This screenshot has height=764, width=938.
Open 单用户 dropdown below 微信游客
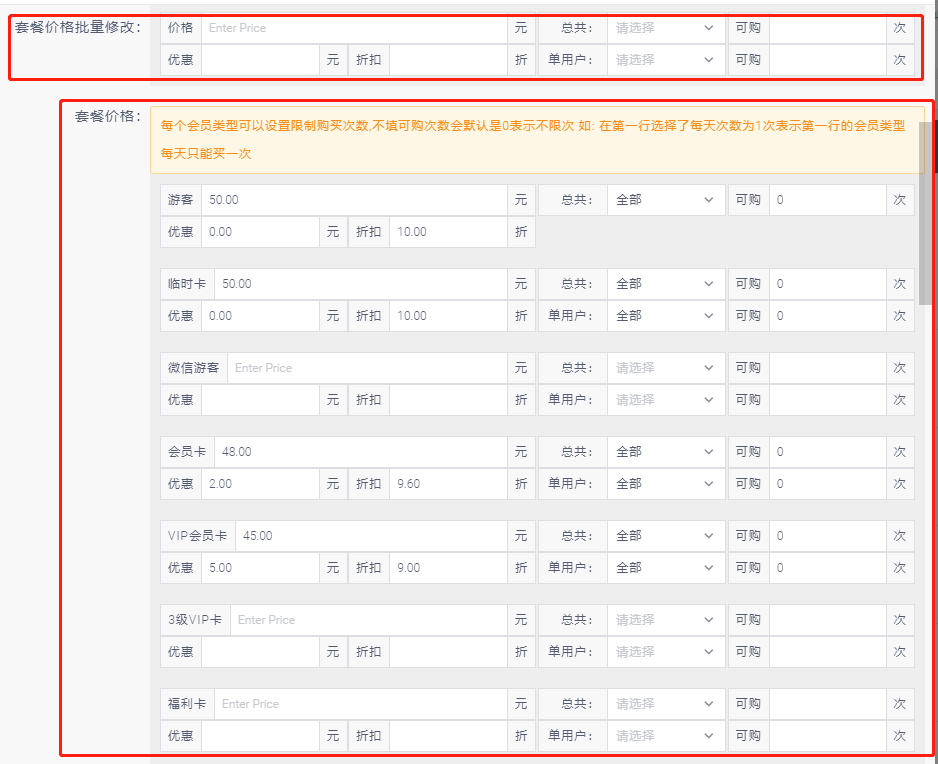[x=666, y=400]
